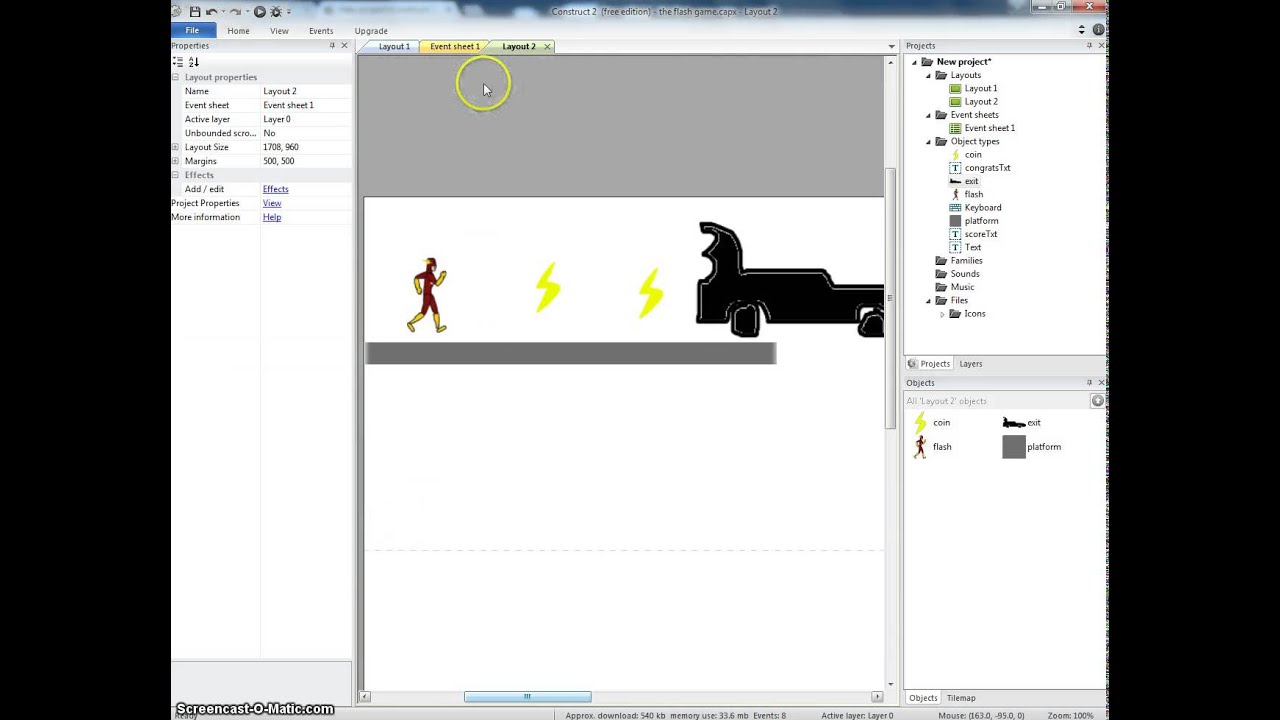The height and width of the screenshot is (720, 1280).
Task: Open the Redo history dropdown arrow
Action: 247,12
